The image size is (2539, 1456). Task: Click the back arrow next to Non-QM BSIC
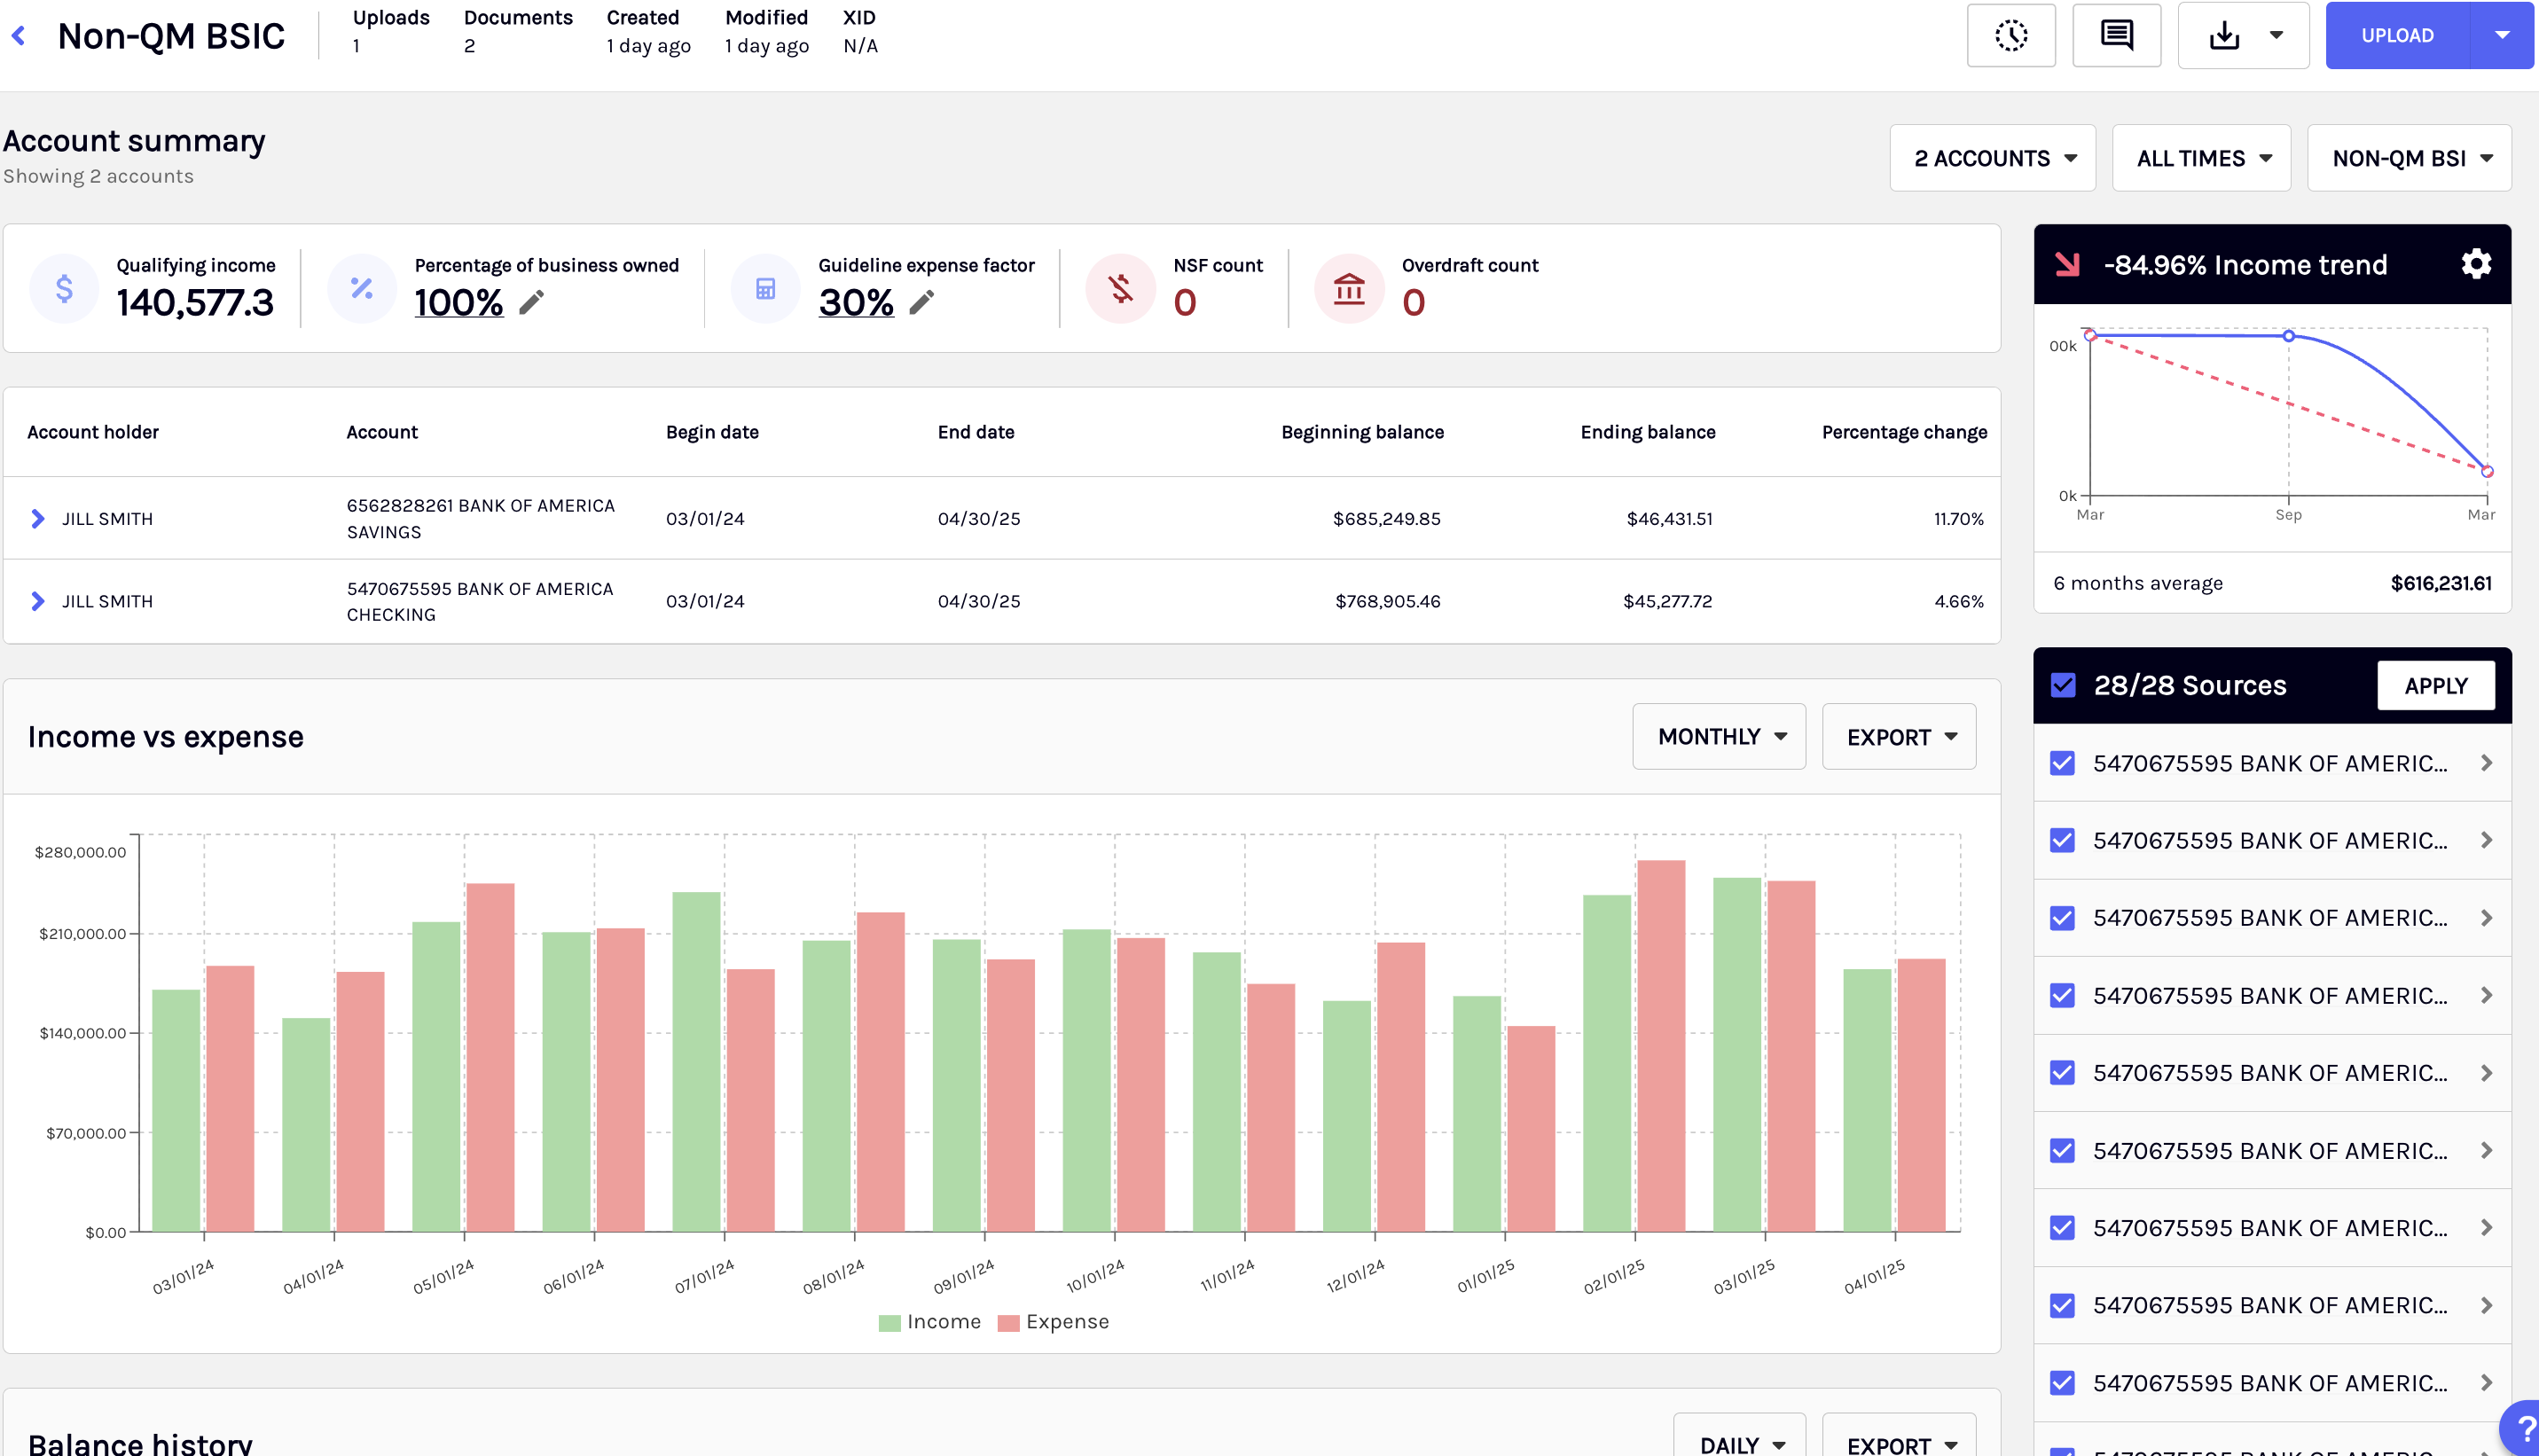coord(18,36)
